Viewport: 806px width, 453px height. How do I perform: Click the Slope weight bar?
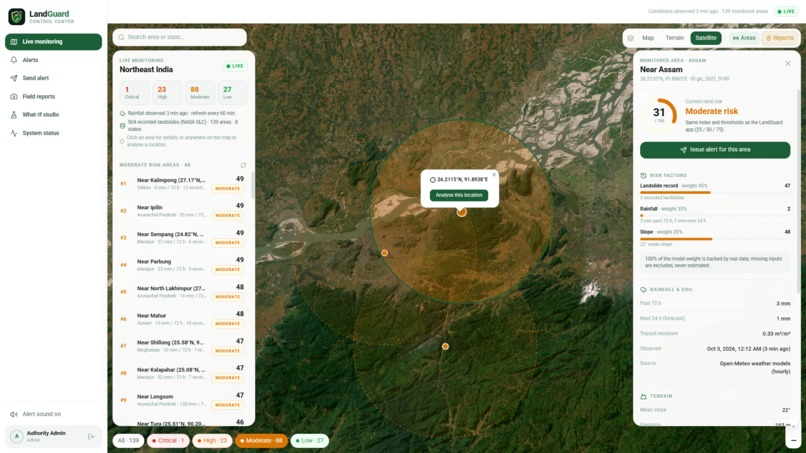[x=715, y=239]
